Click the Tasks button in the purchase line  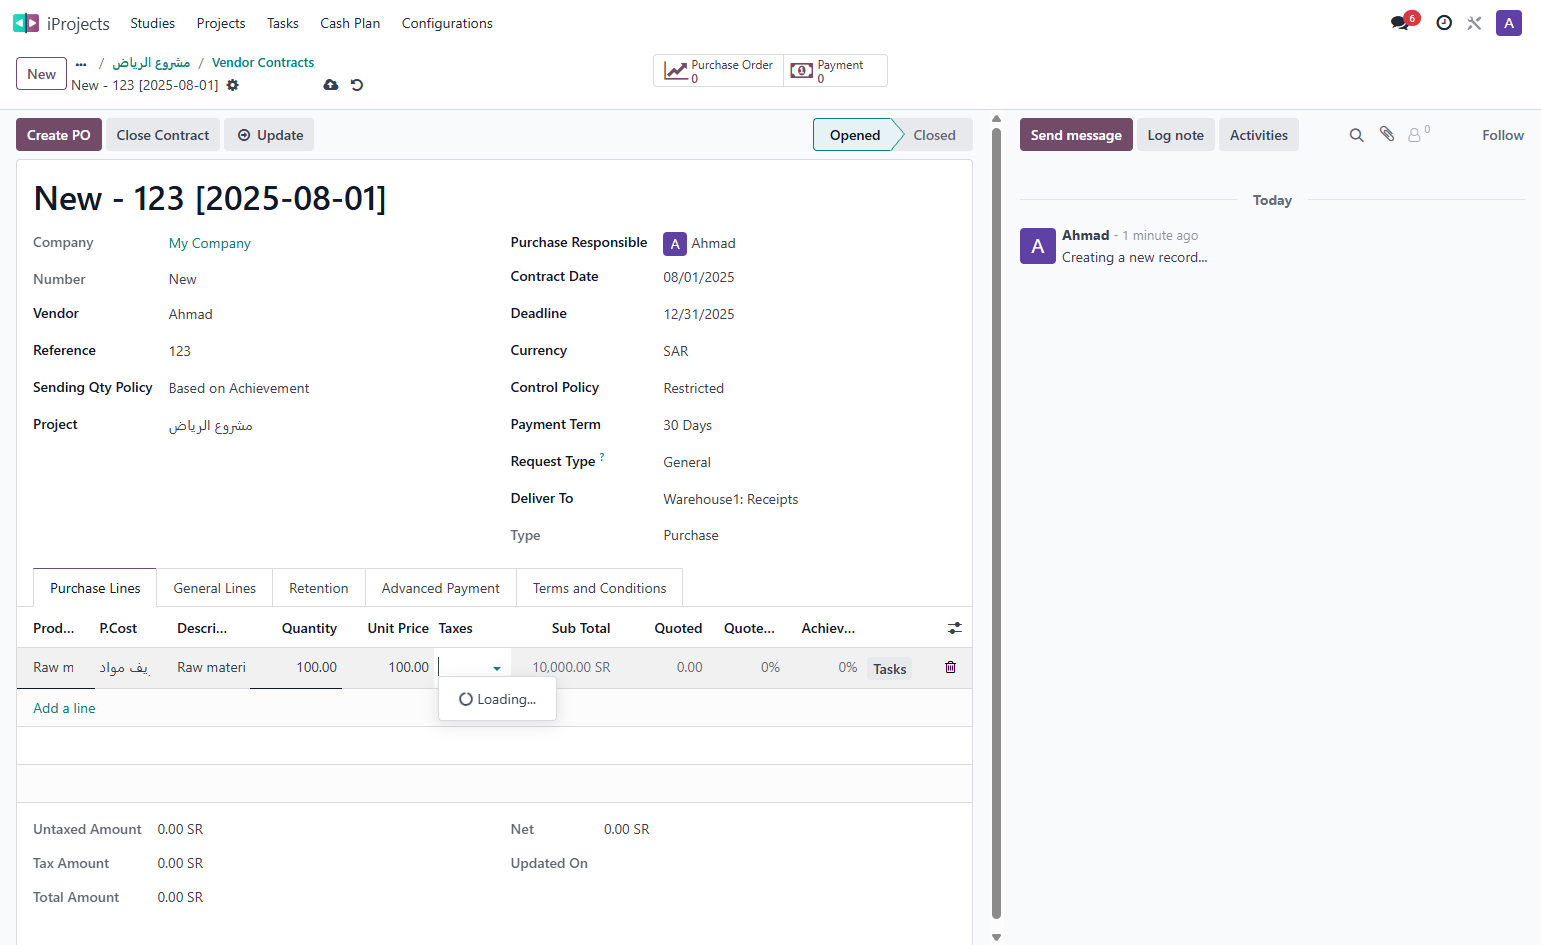[x=890, y=669]
